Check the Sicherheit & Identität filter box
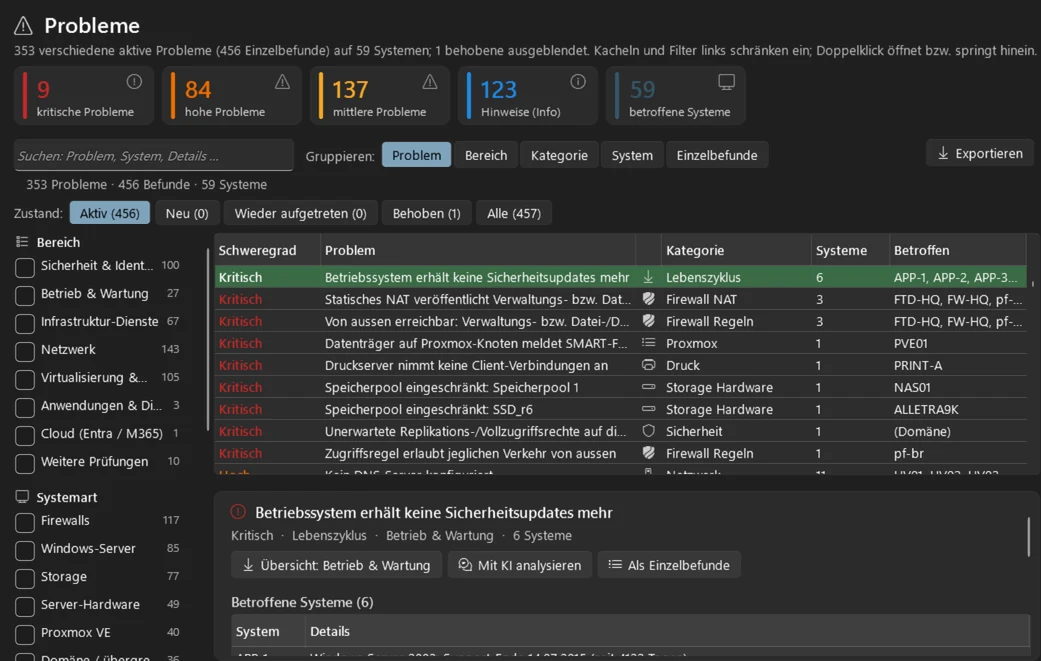 [25, 267]
